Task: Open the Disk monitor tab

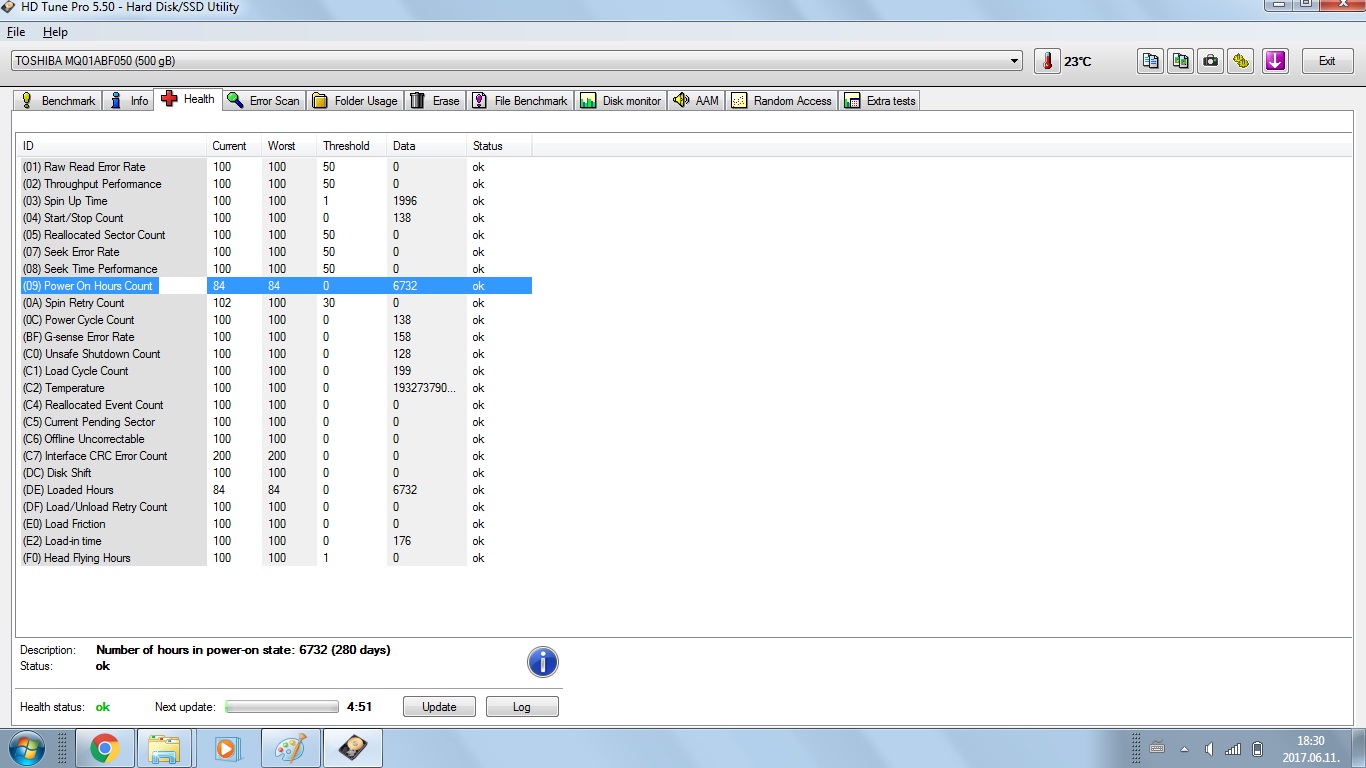Action: [x=621, y=101]
